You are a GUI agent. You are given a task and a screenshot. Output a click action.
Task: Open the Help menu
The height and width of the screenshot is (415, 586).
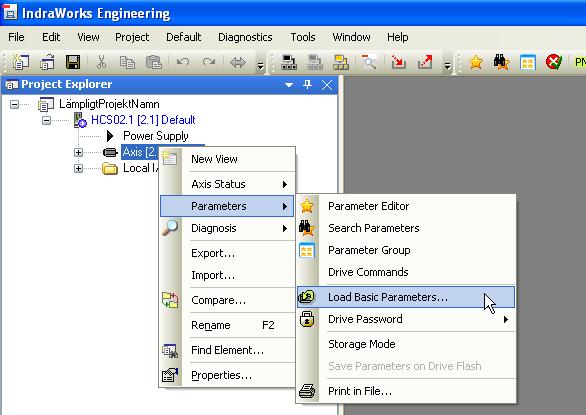(x=398, y=37)
